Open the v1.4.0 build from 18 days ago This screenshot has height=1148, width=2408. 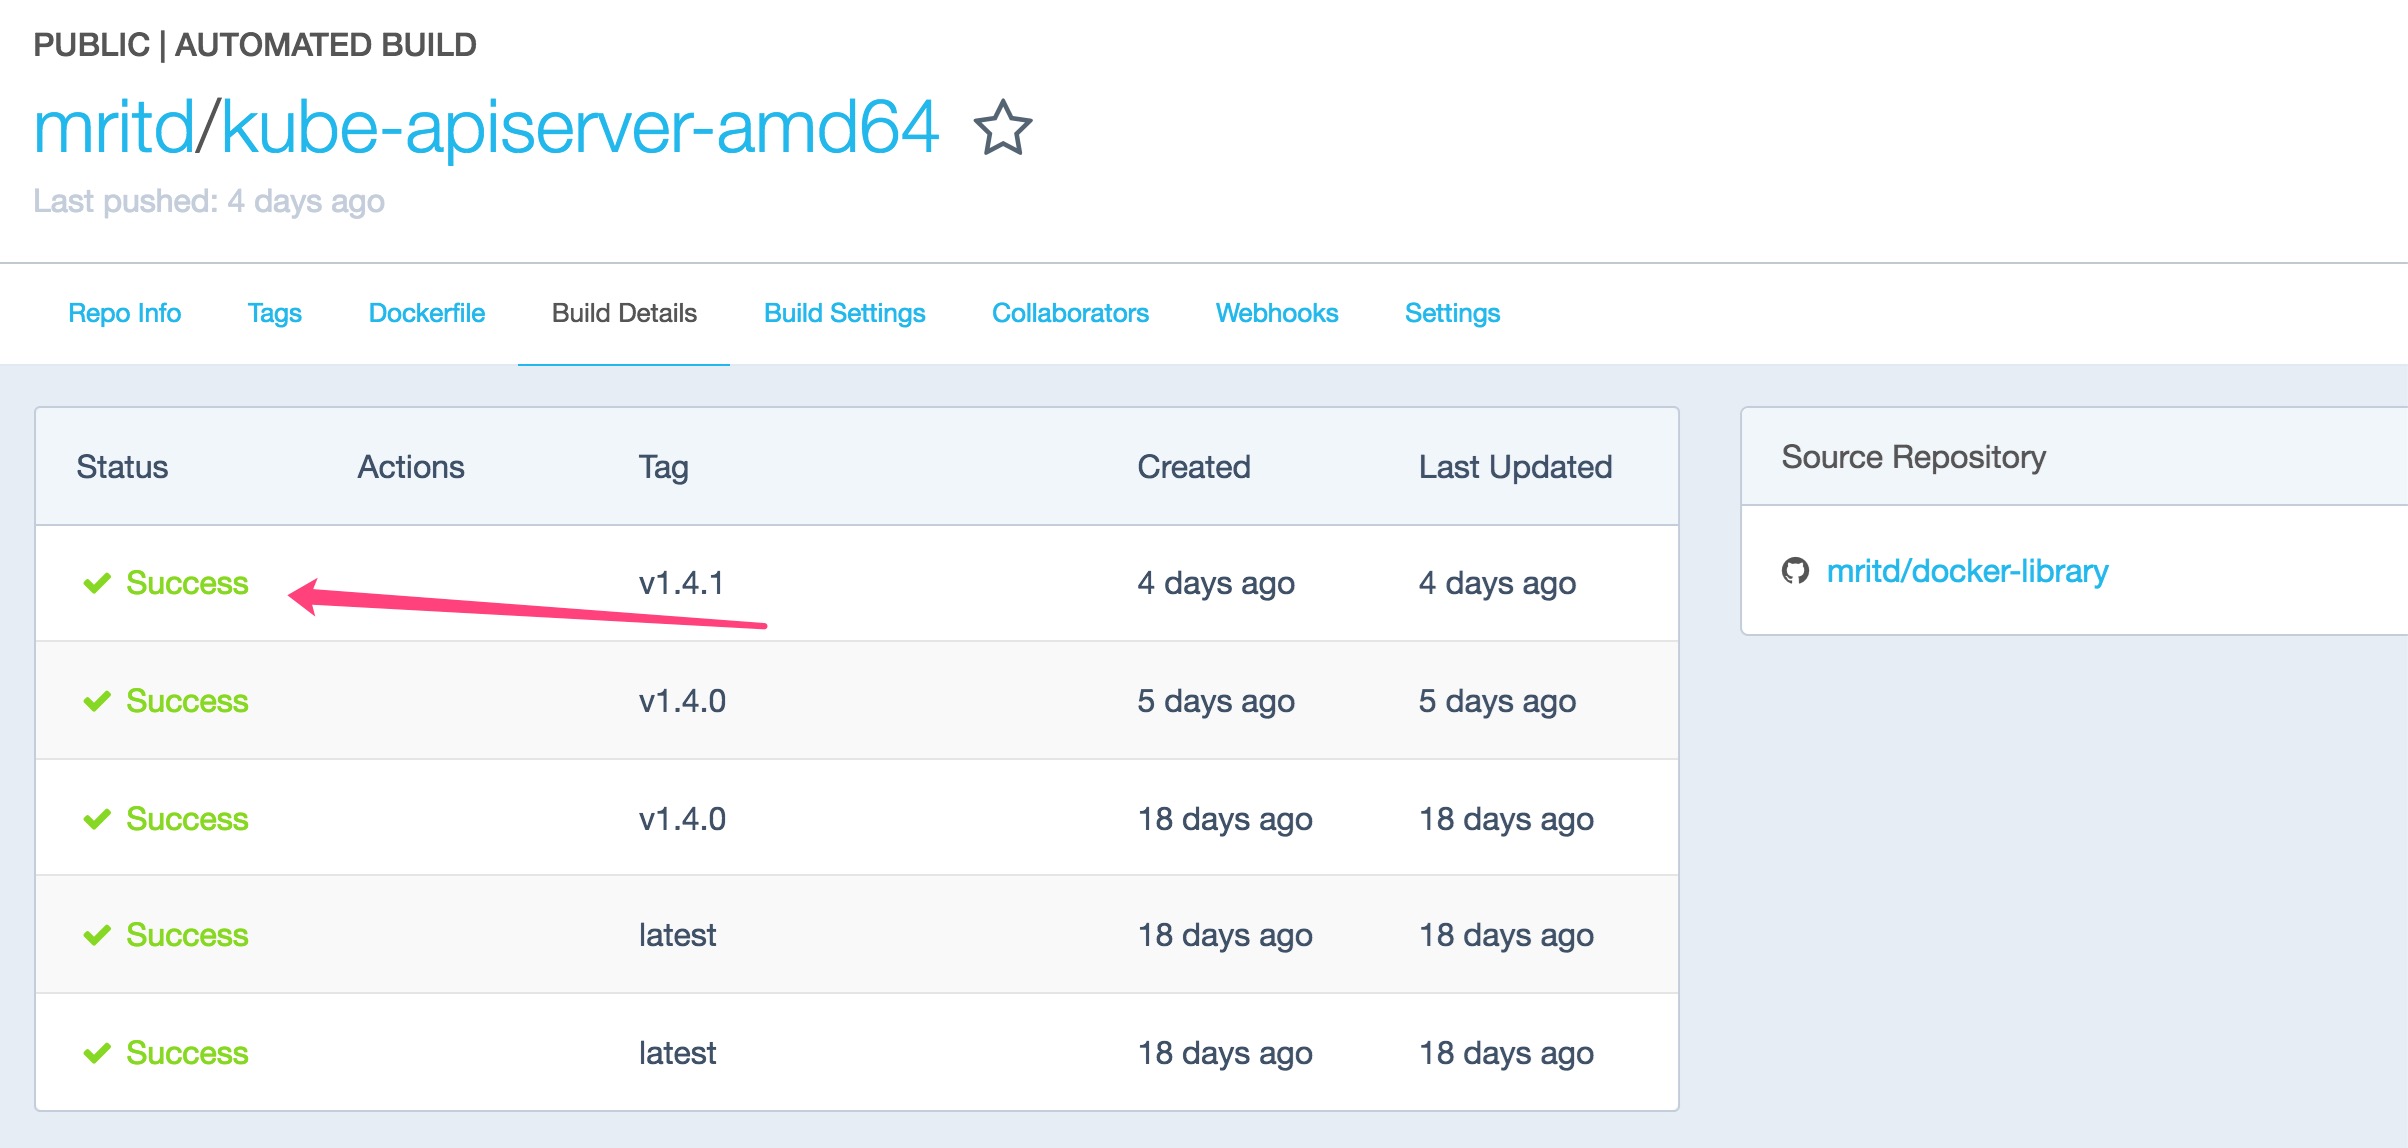click(187, 819)
